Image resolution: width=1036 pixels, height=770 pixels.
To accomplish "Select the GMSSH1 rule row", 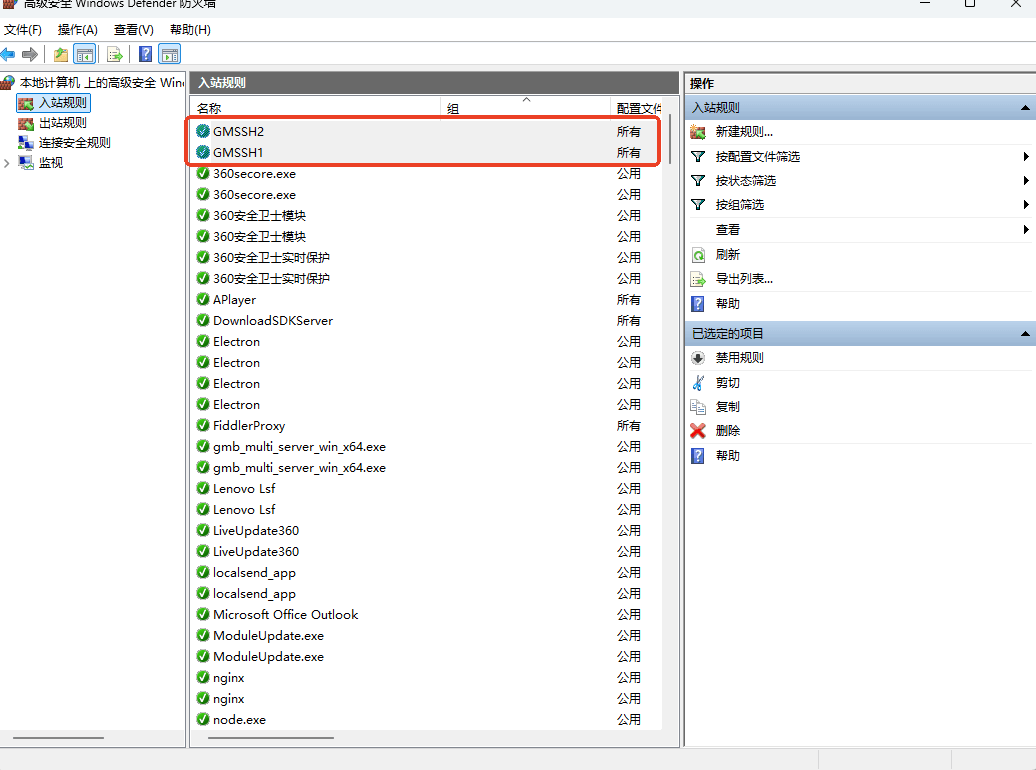I will [x=426, y=153].
